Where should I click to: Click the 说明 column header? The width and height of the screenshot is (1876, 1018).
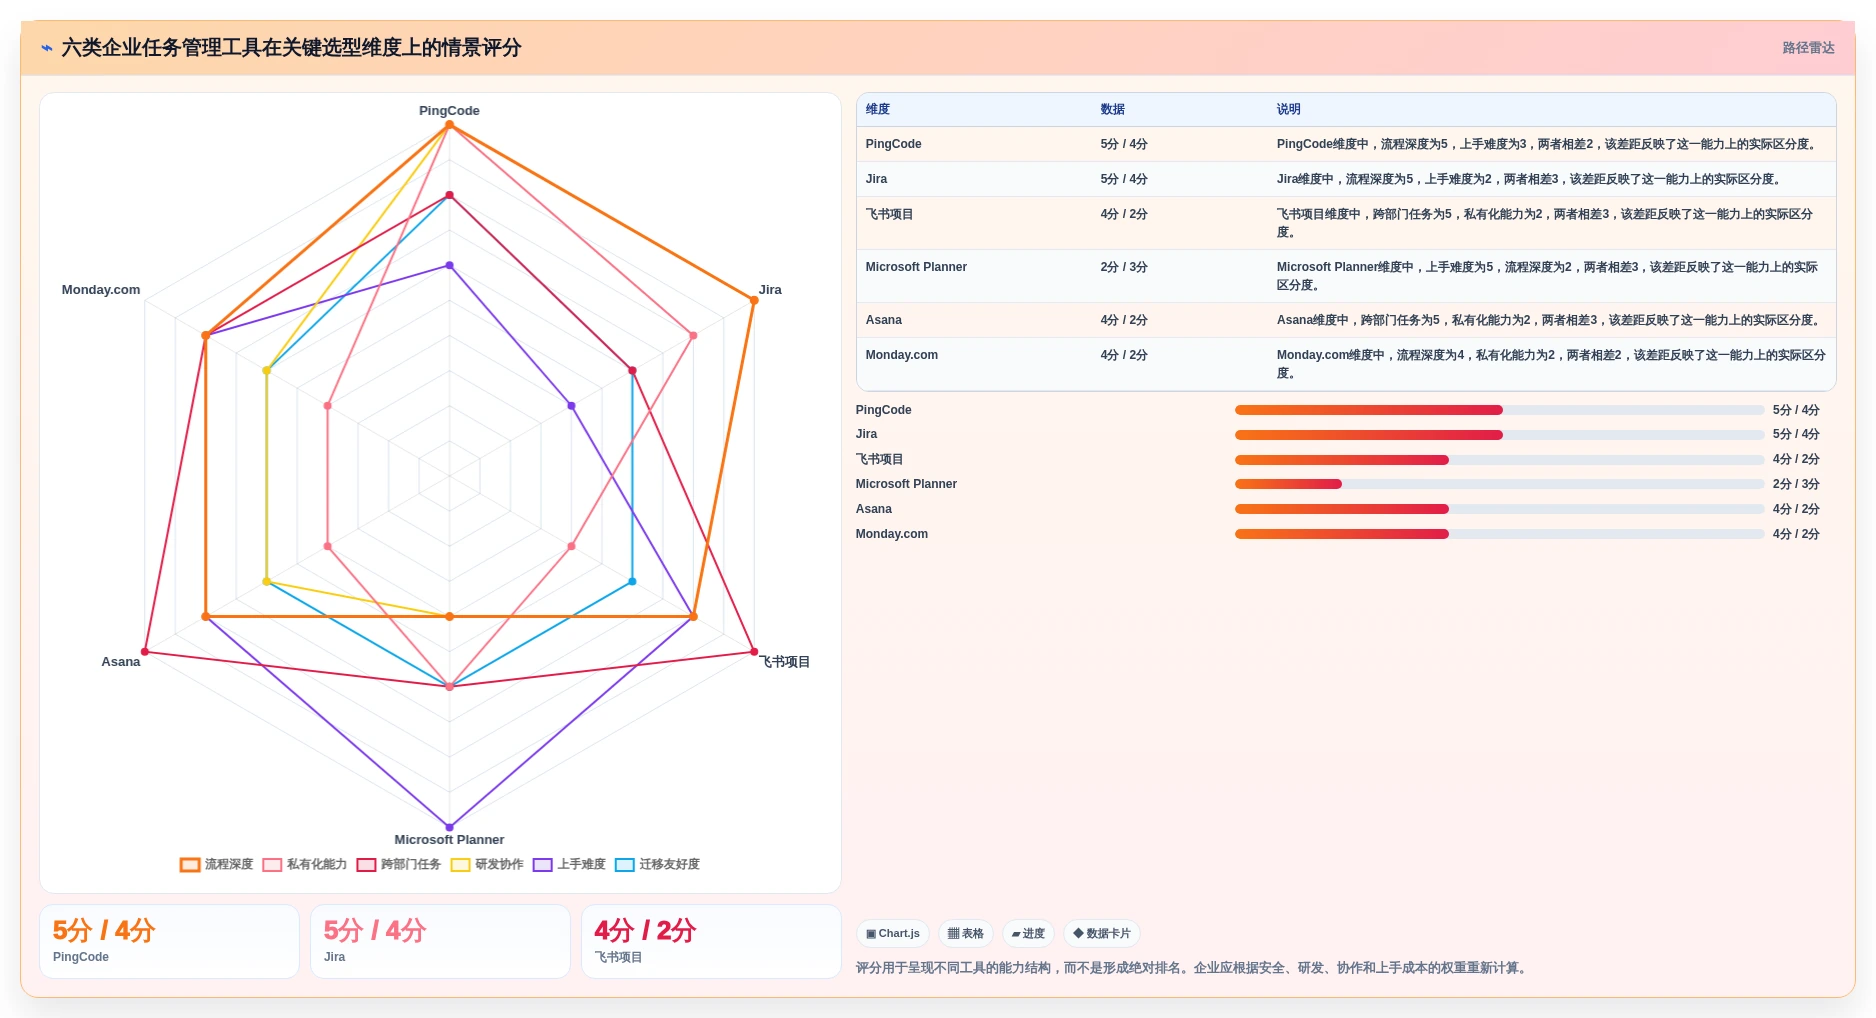point(1289,109)
